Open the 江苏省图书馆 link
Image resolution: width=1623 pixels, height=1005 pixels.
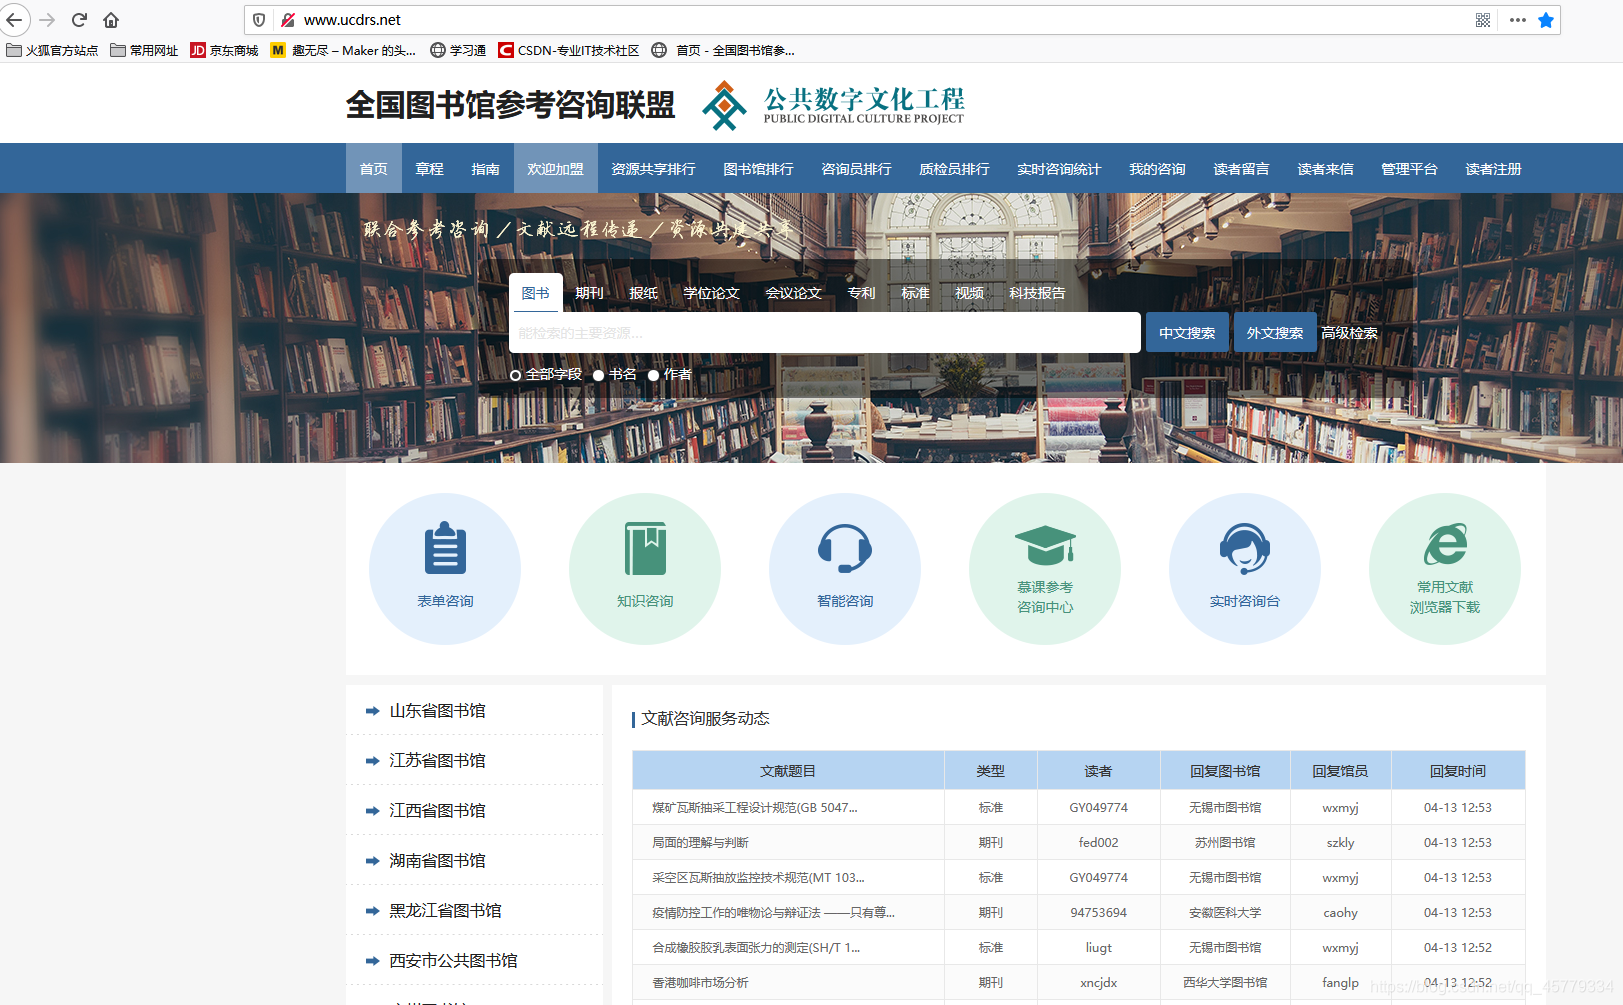(437, 761)
